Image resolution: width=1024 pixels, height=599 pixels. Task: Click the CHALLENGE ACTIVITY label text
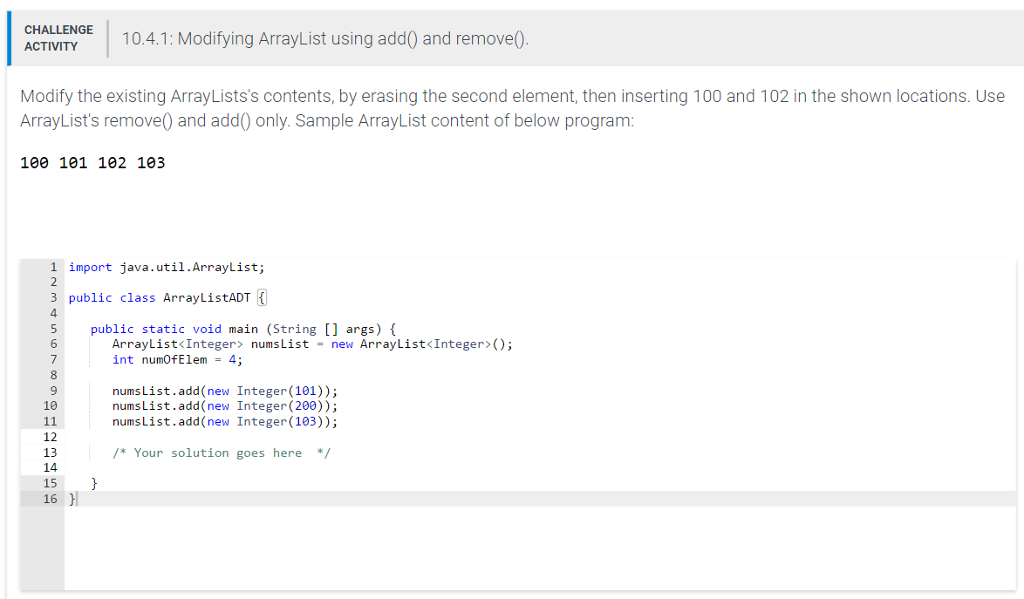[x=58, y=36]
